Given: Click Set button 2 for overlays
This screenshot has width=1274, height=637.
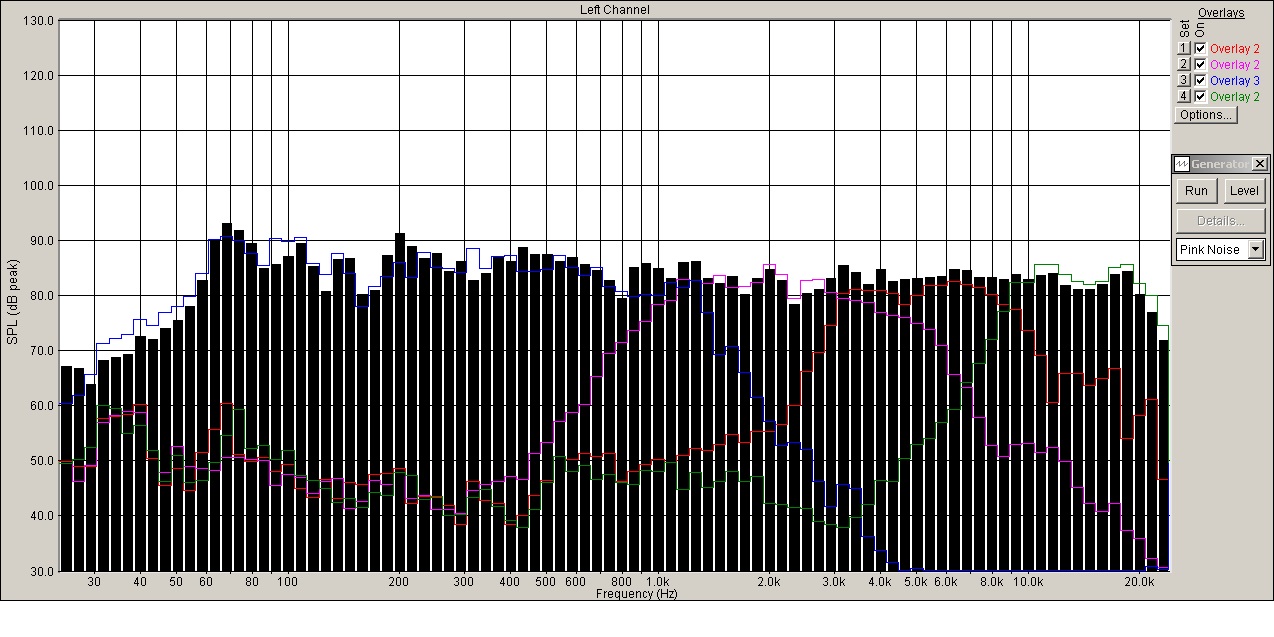Looking at the screenshot, I should tap(1183, 65).
